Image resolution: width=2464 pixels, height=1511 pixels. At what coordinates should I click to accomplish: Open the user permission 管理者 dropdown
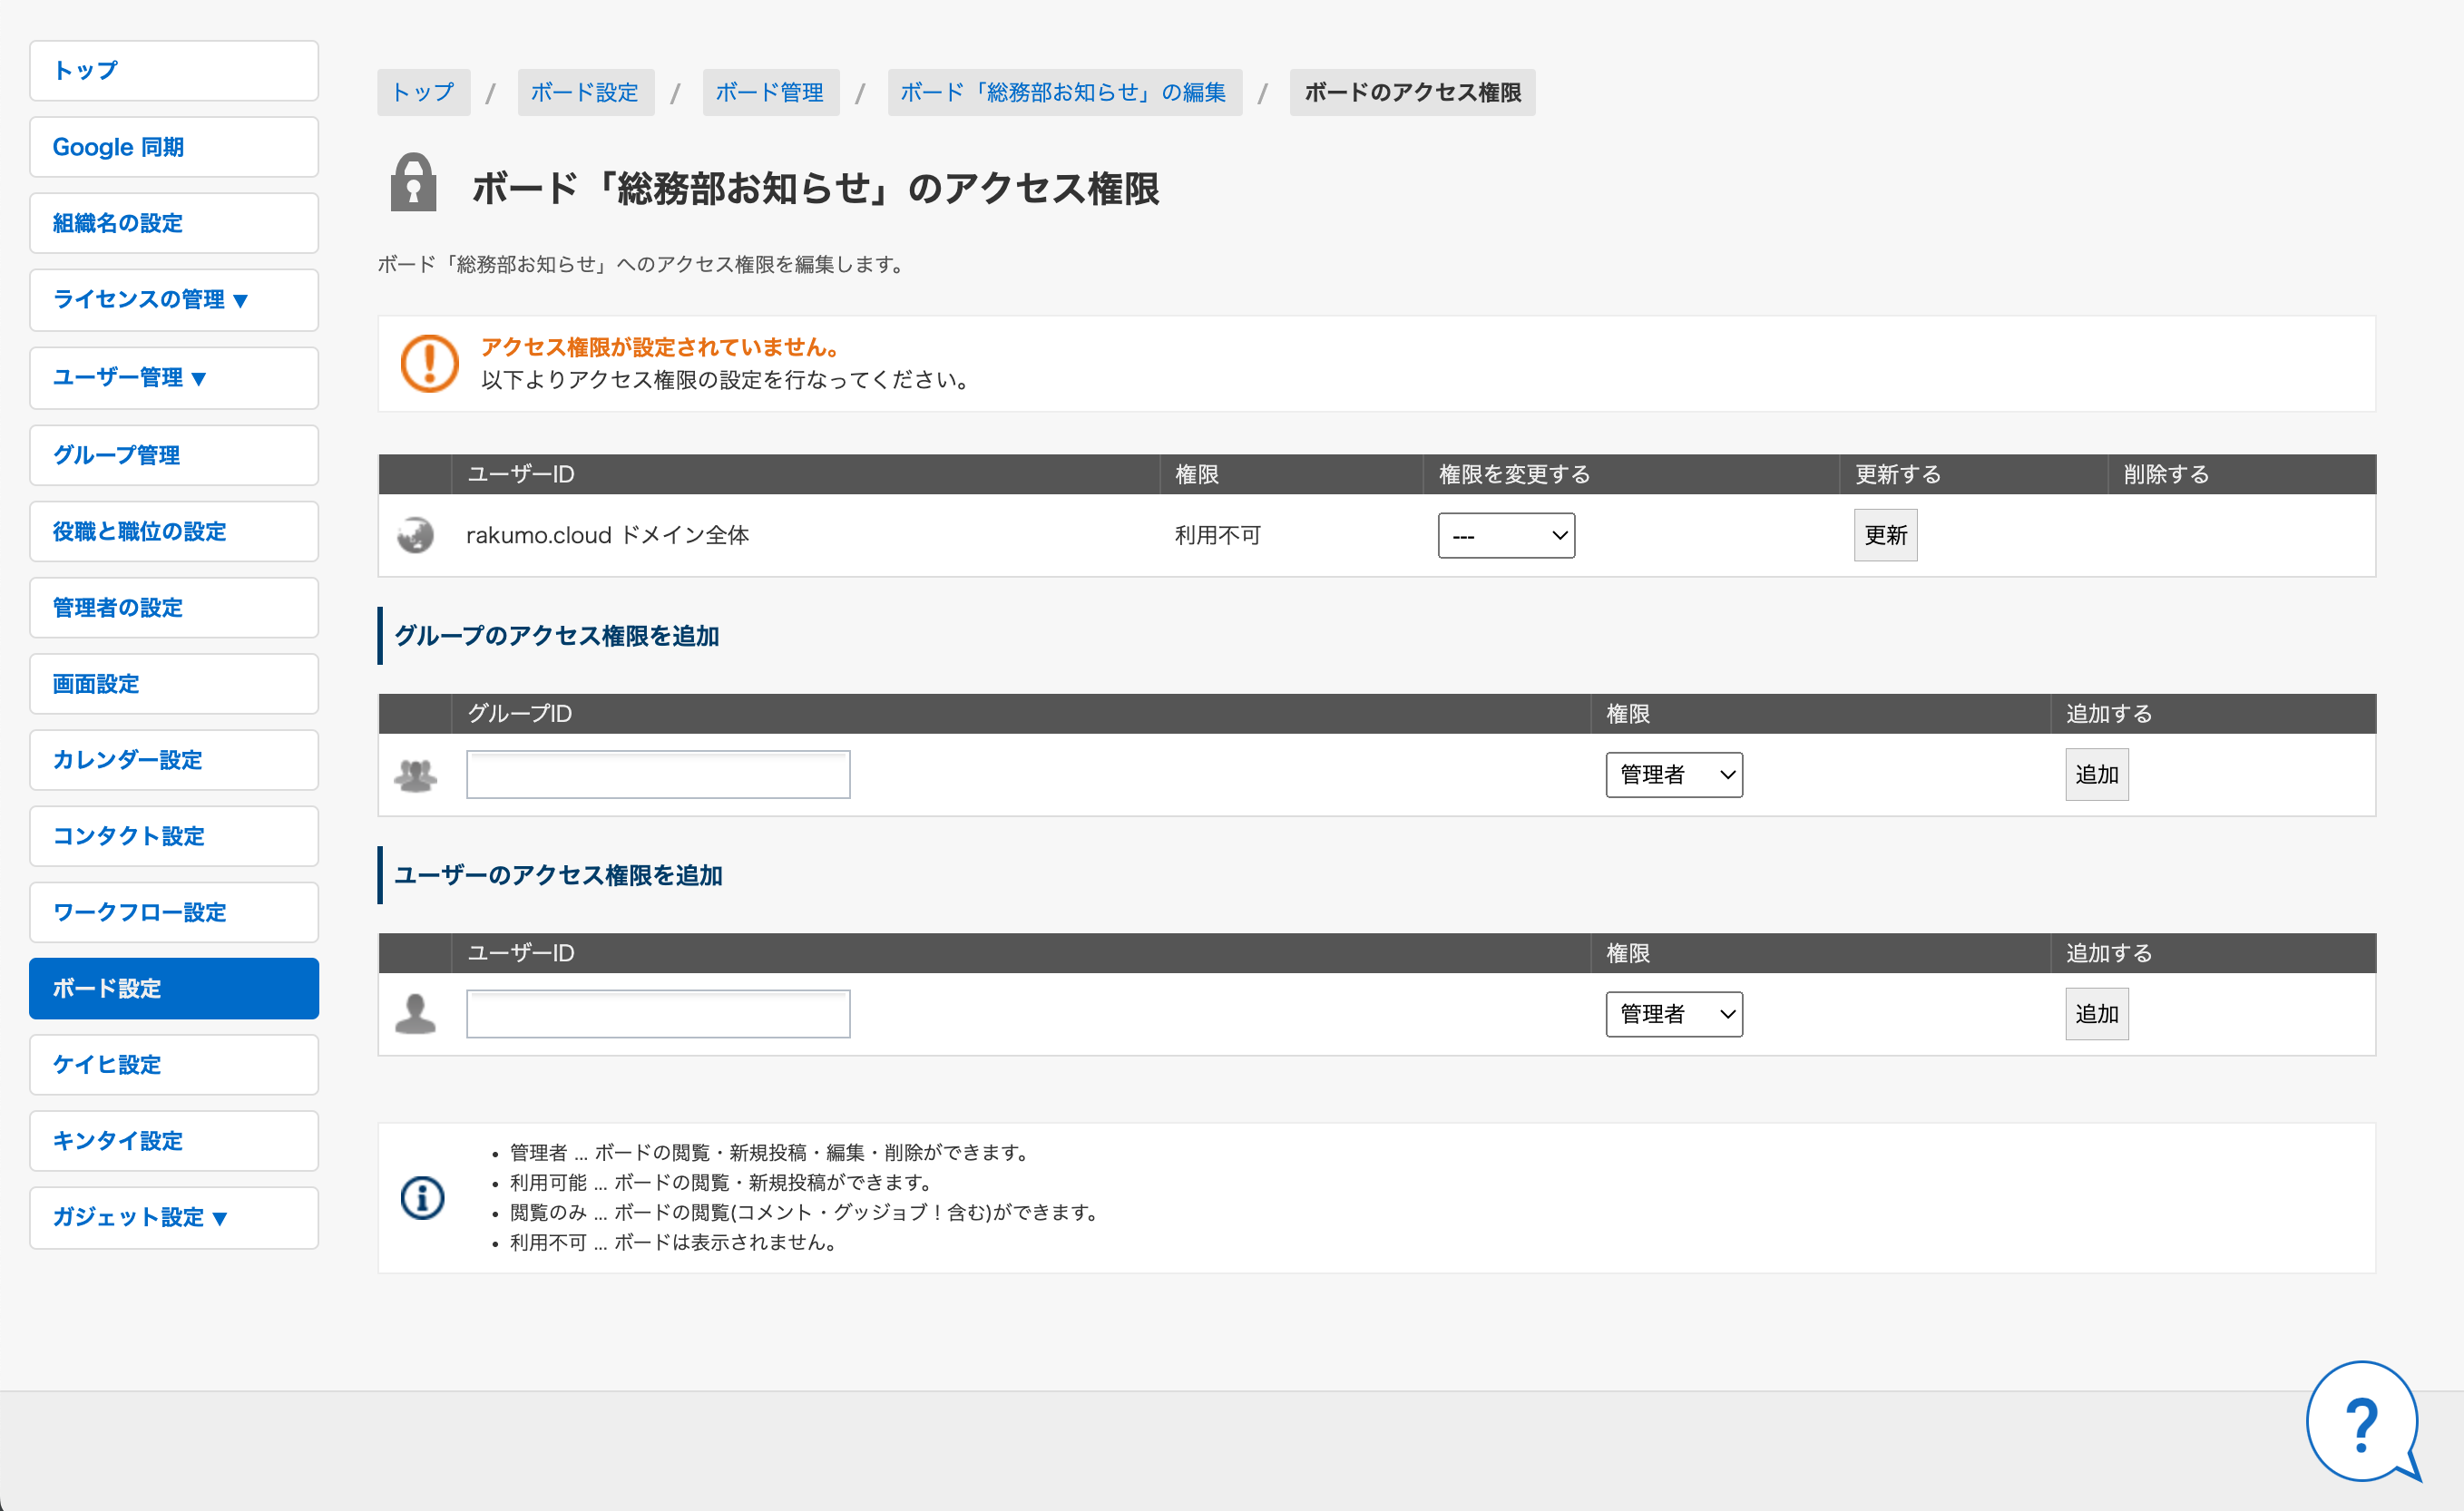point(1674,1014)
